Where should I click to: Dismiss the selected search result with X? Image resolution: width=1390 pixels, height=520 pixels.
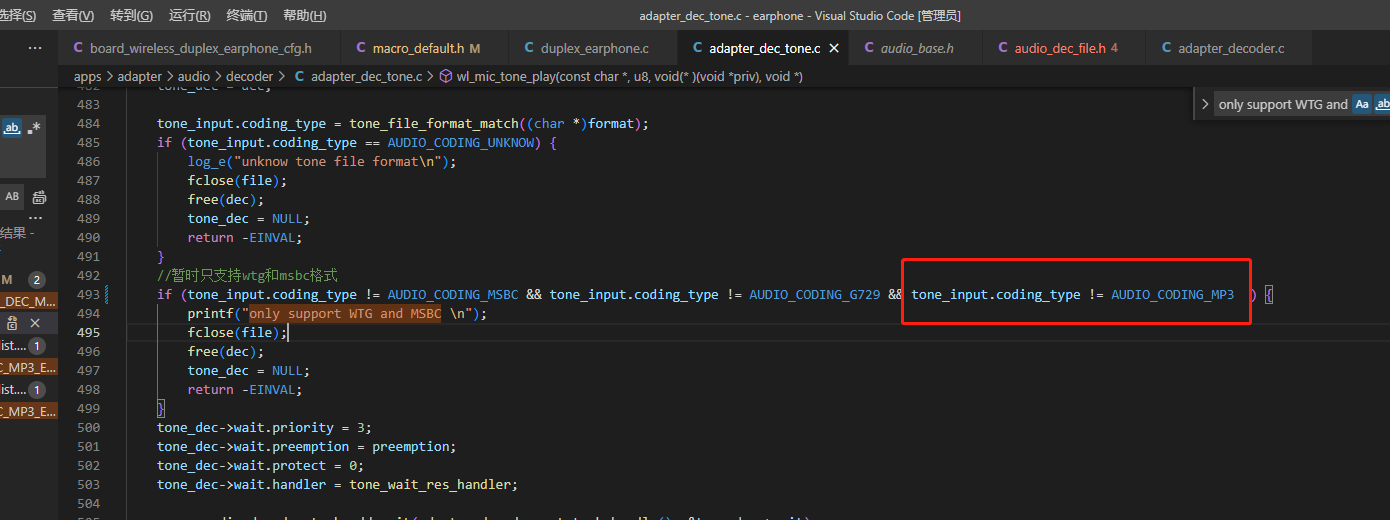coord(35,323)
